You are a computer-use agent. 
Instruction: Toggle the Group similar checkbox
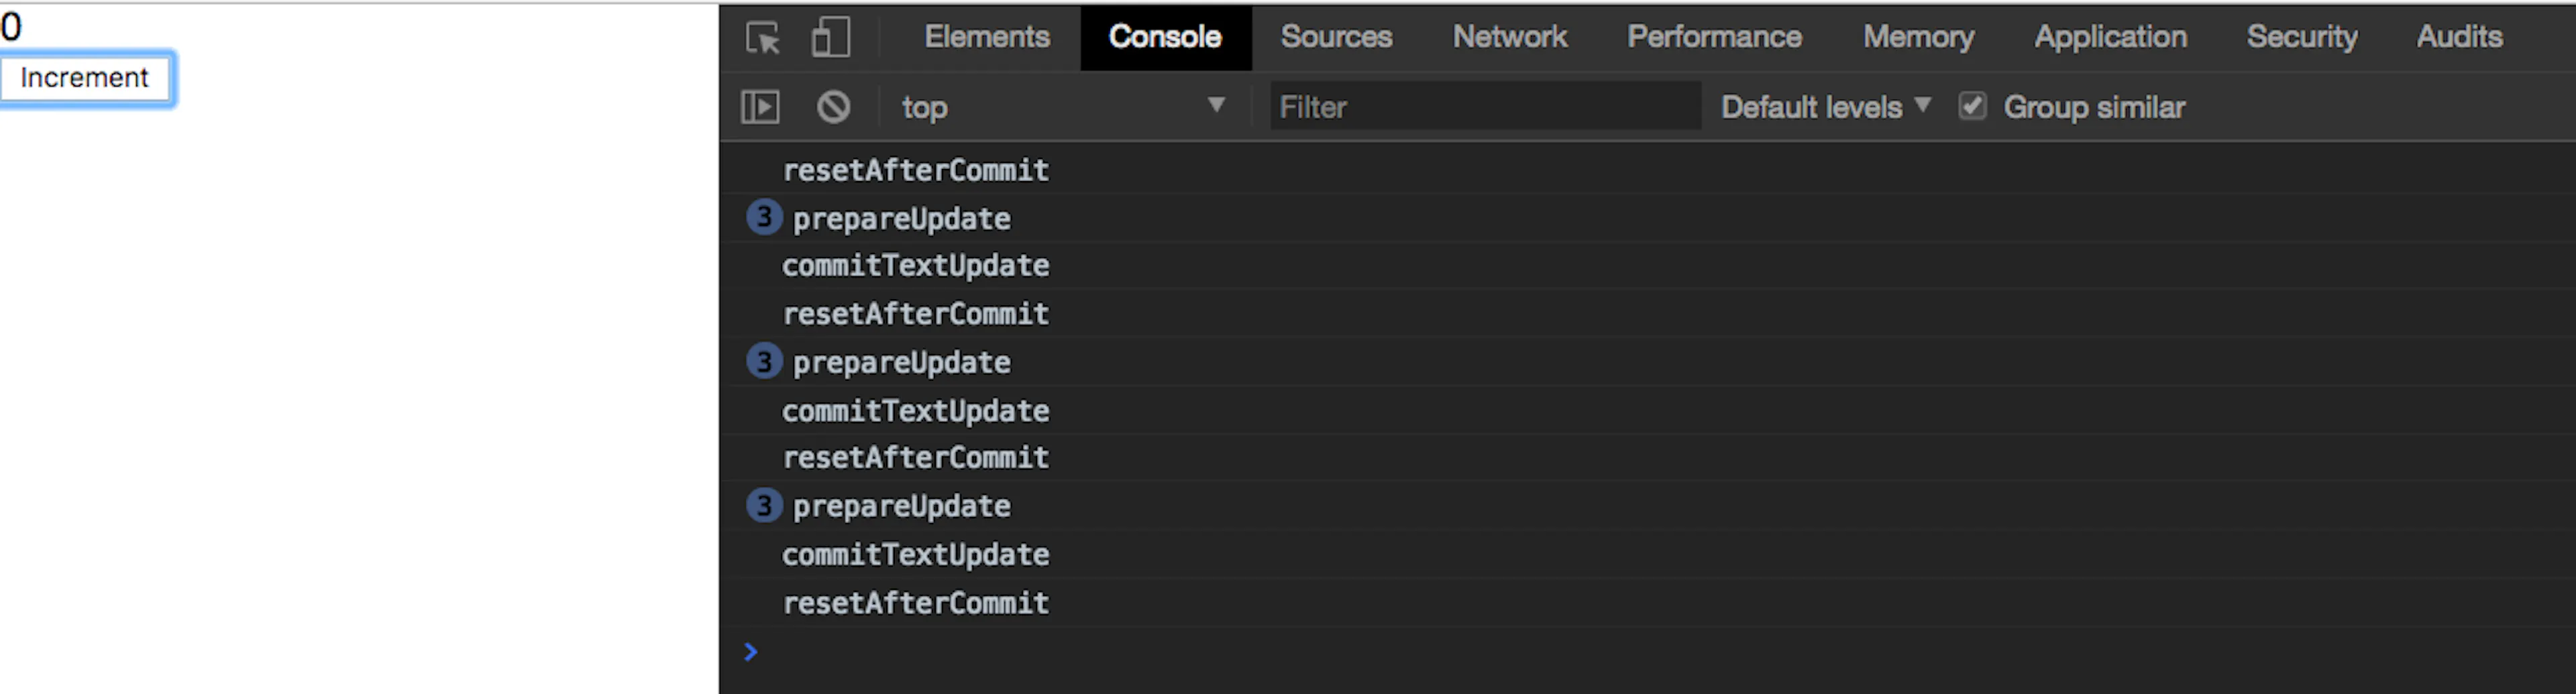coord(1972,106)
